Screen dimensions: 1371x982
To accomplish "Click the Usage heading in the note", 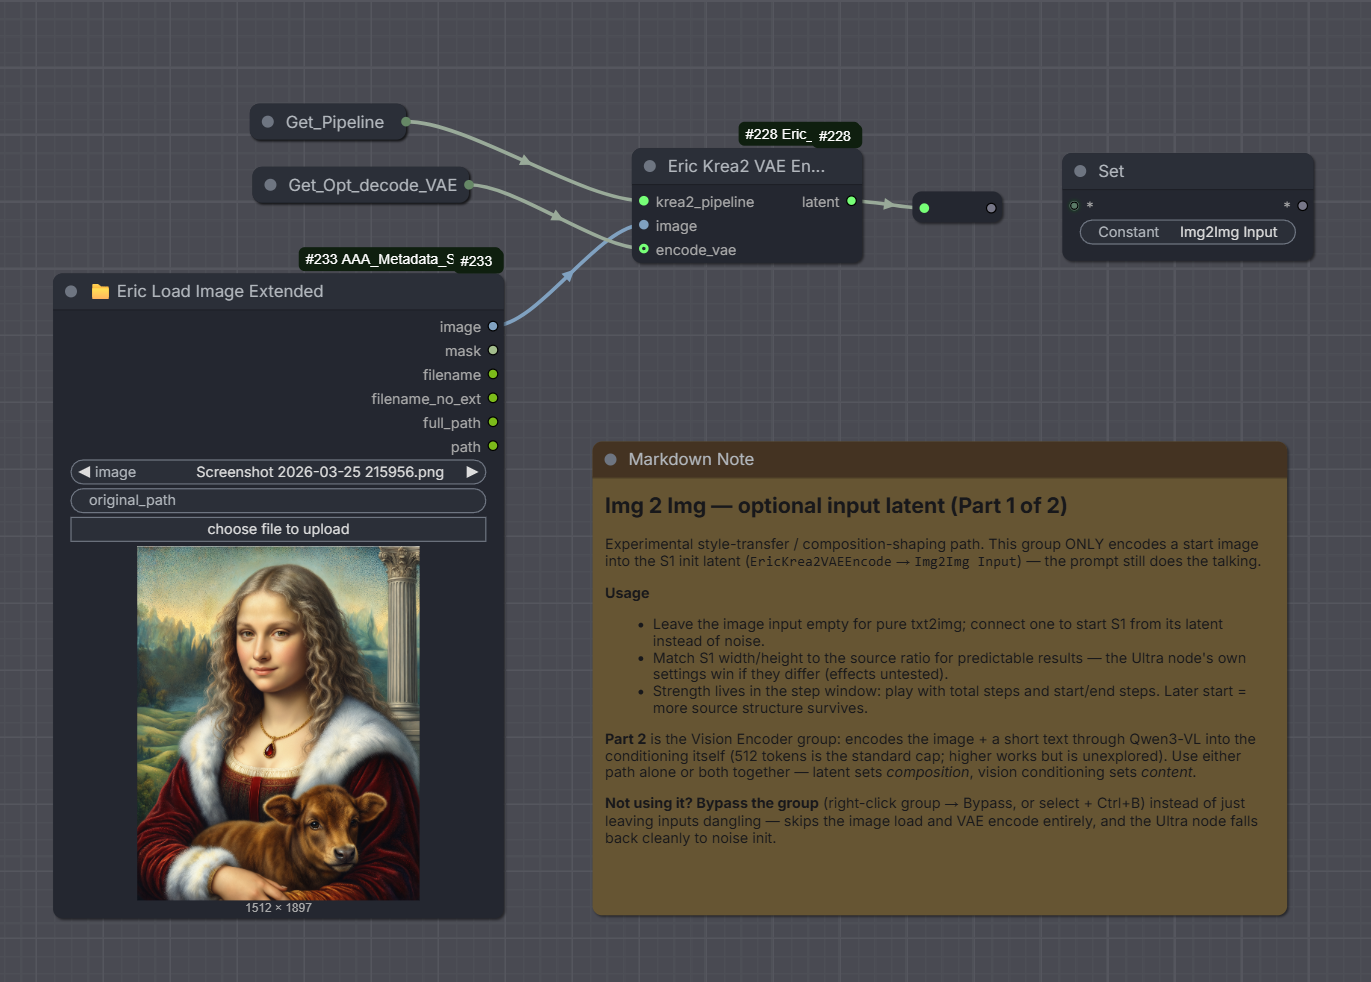I will click(x=627, y=593).
